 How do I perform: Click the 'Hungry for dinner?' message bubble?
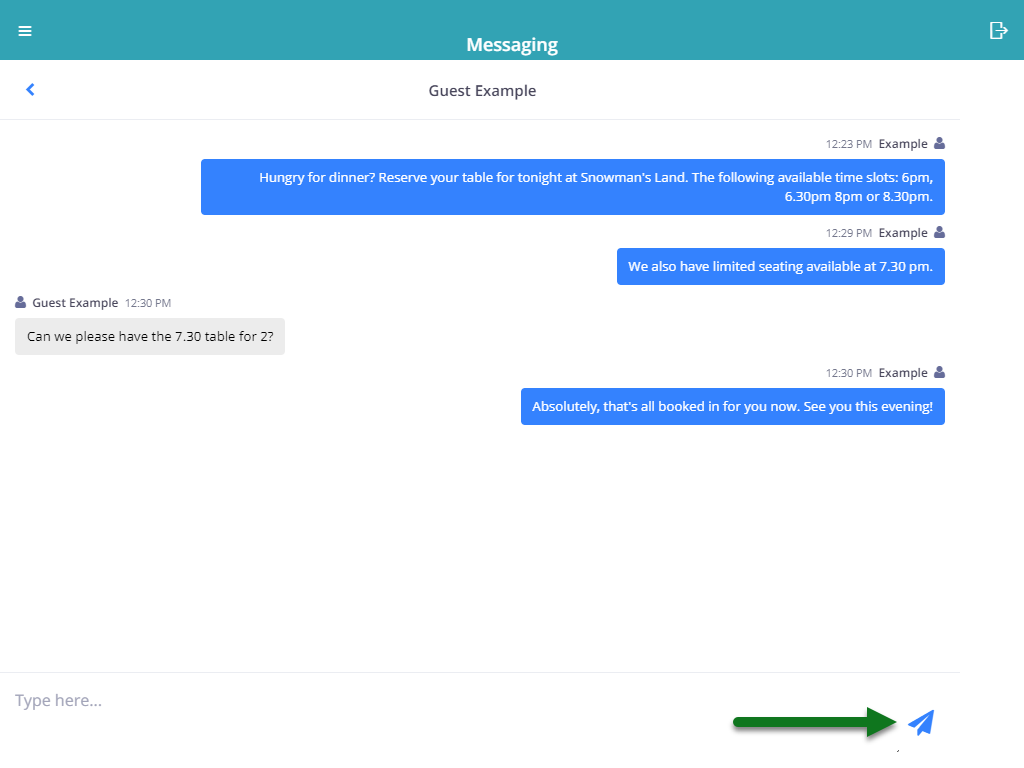pos(573,187)
